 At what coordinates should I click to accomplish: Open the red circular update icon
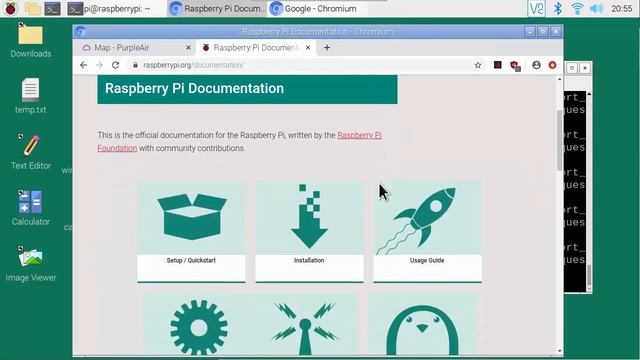[552, 65]
